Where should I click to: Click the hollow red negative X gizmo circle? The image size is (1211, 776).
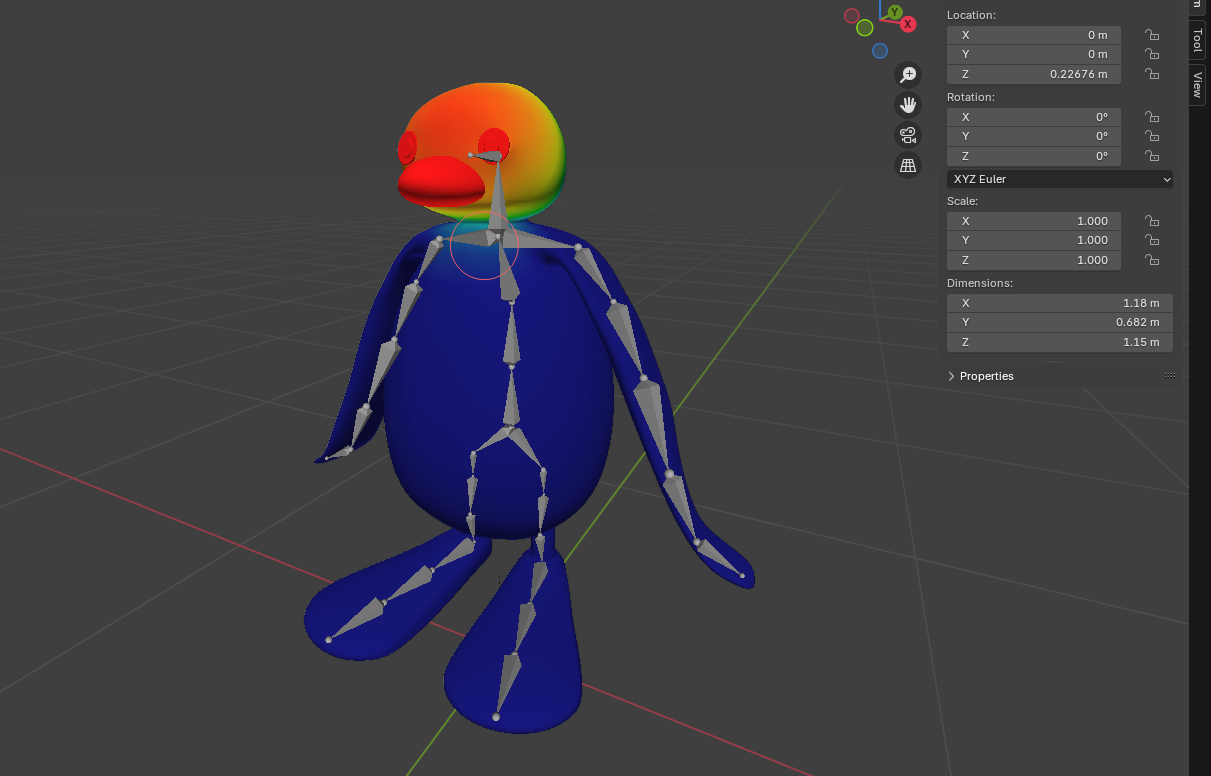tap(852, 16)
